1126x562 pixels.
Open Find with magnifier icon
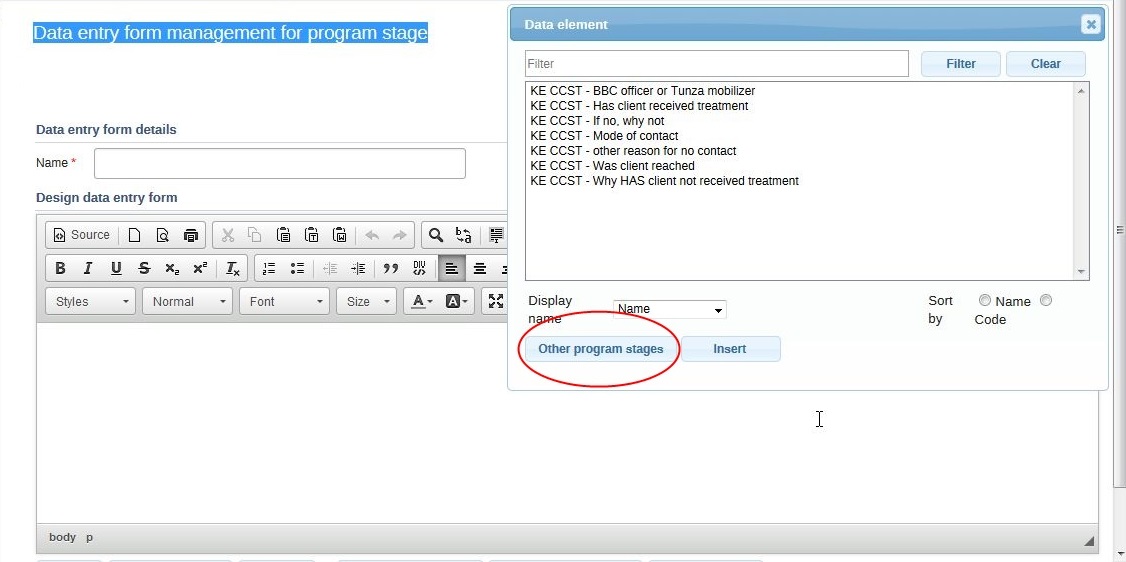[436, 235]
